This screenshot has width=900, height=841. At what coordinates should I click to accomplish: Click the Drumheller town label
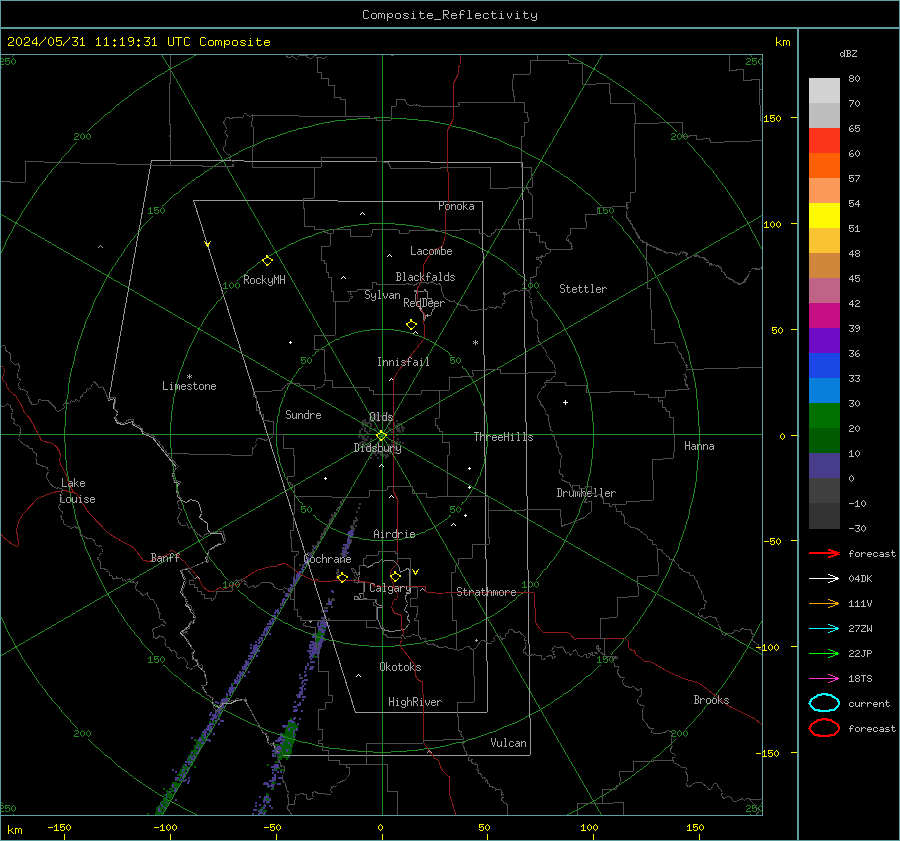(586, 493)
